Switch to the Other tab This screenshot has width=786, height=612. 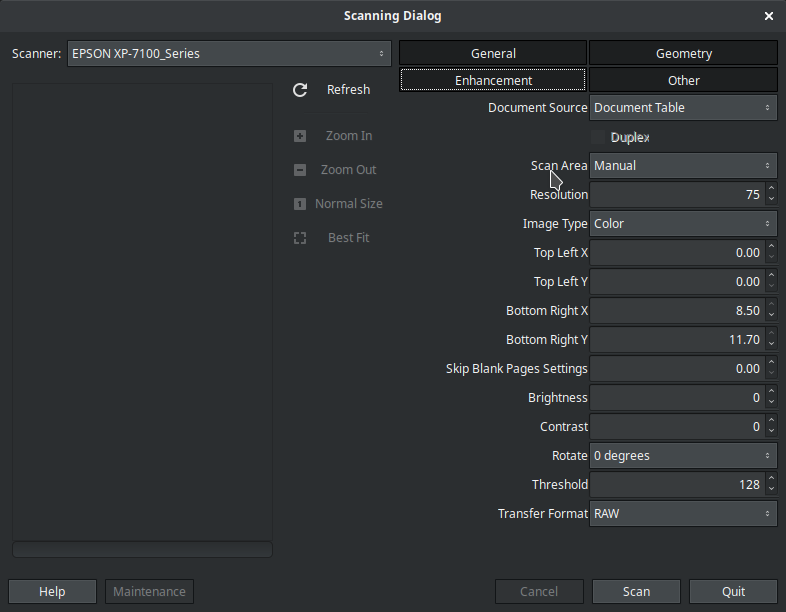tap(683, 80)
